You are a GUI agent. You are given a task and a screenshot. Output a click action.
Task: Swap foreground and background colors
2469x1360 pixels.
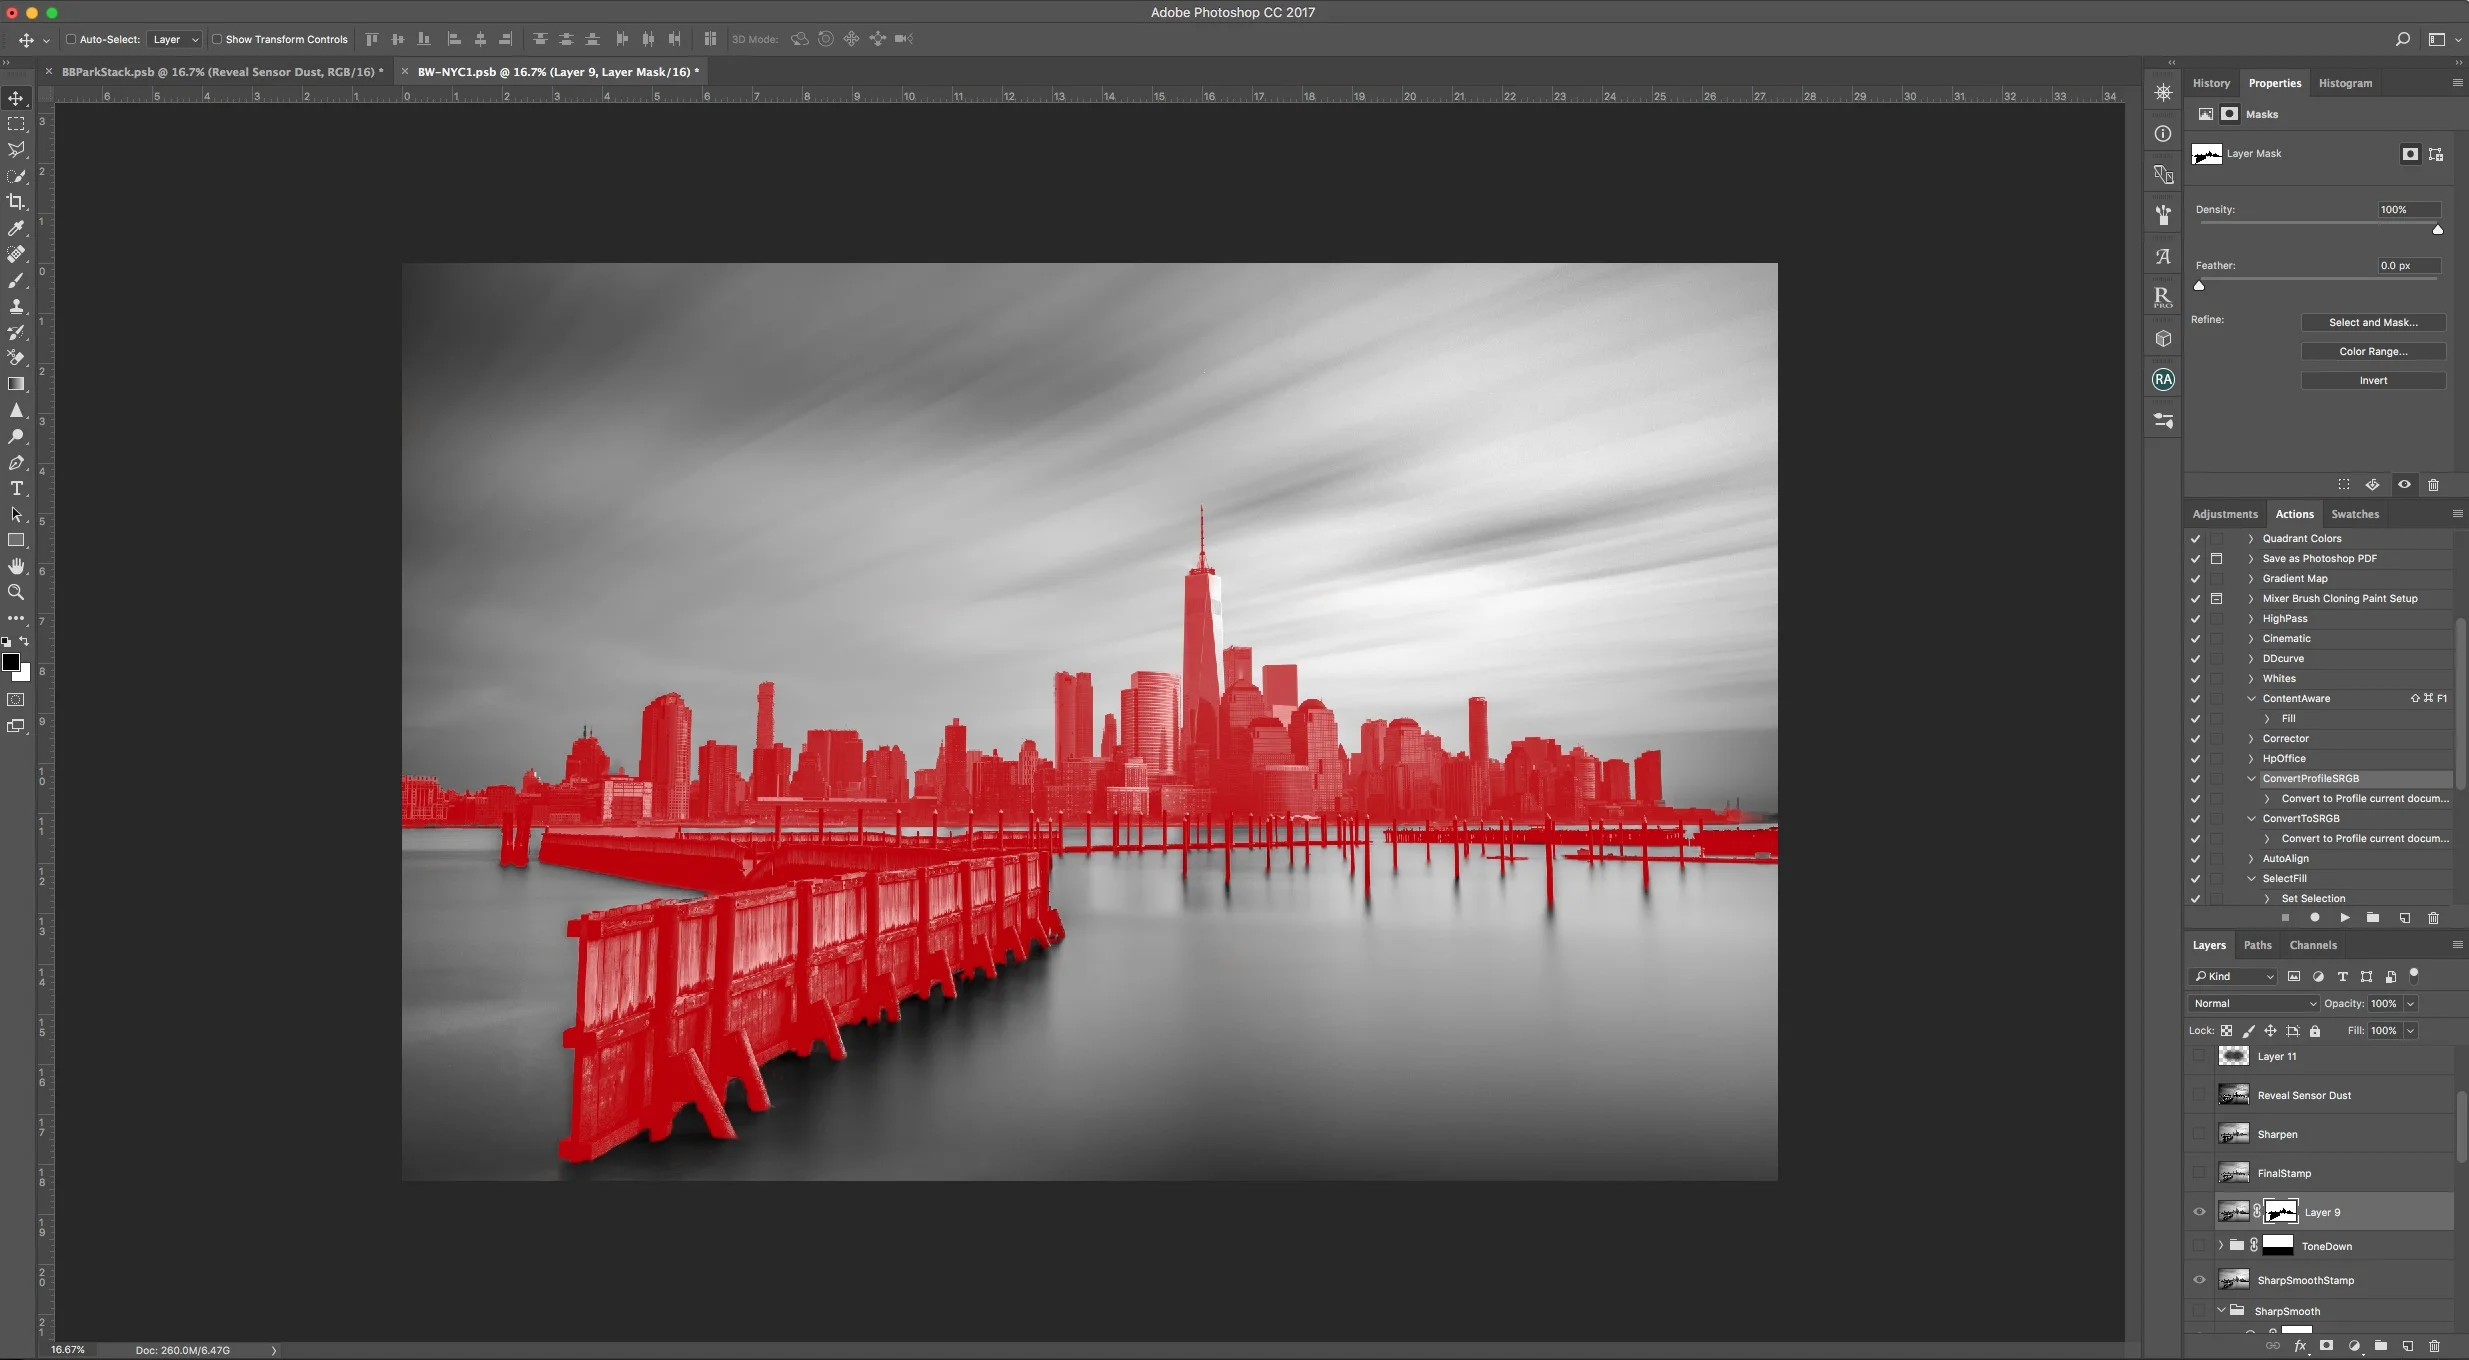coord(24,641)
